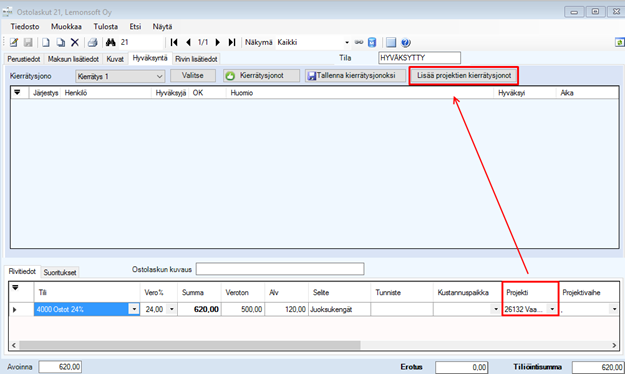Click the blue window layout icon
This screenshot has height=374, width=625.
391,42
